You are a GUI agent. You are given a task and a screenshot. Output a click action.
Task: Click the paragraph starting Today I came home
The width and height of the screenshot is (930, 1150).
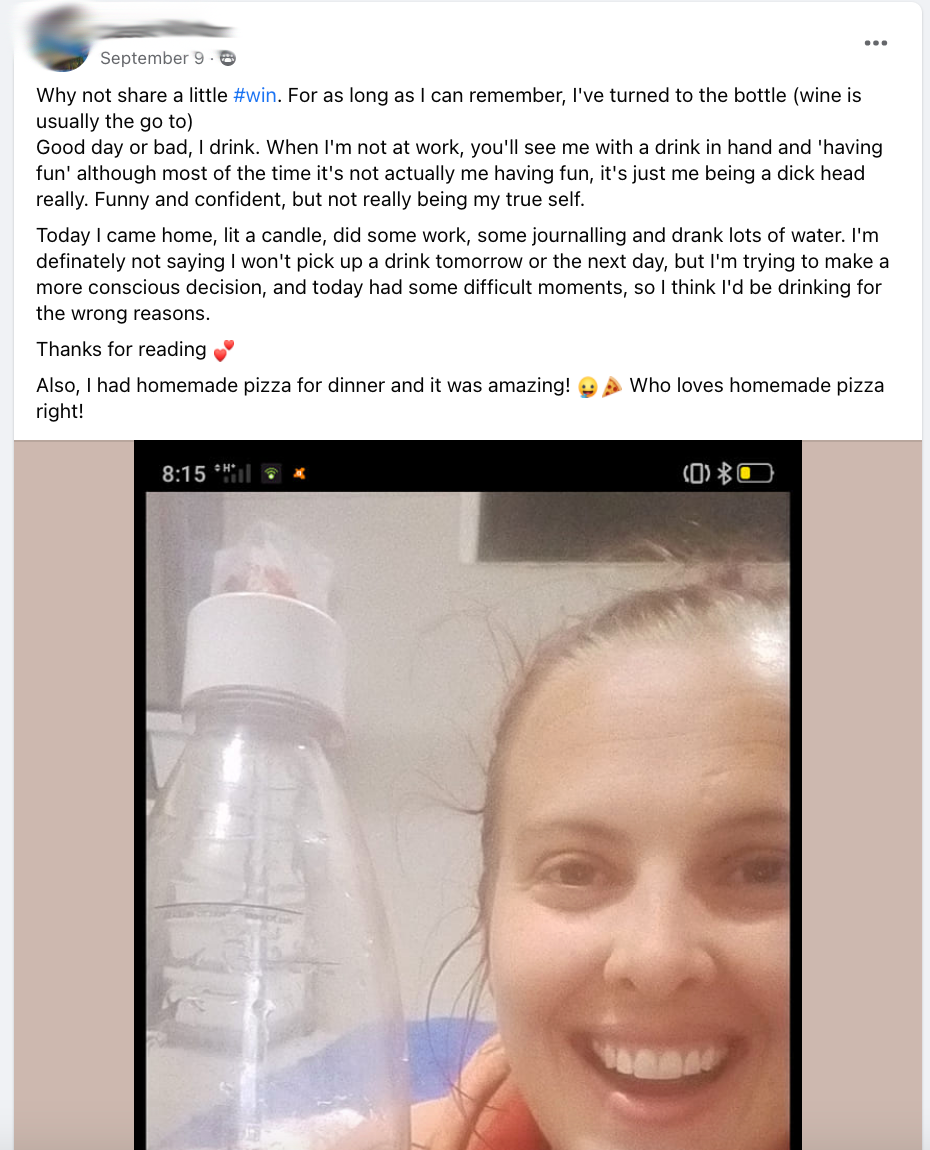pyautogui.click(x=462, y=274)
